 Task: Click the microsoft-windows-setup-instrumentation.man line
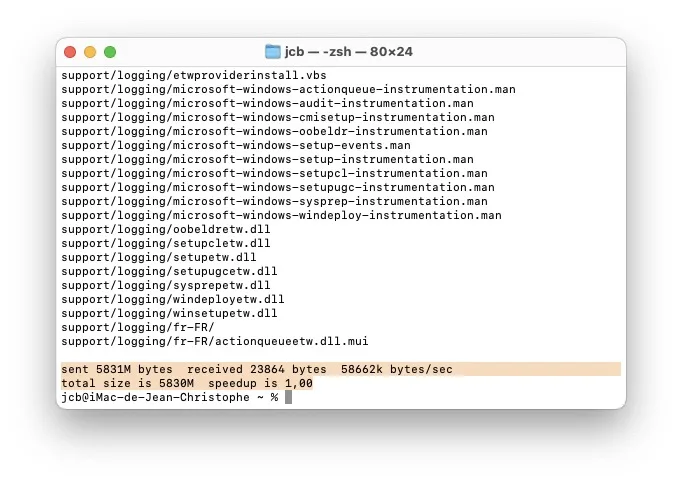point(267,159)
